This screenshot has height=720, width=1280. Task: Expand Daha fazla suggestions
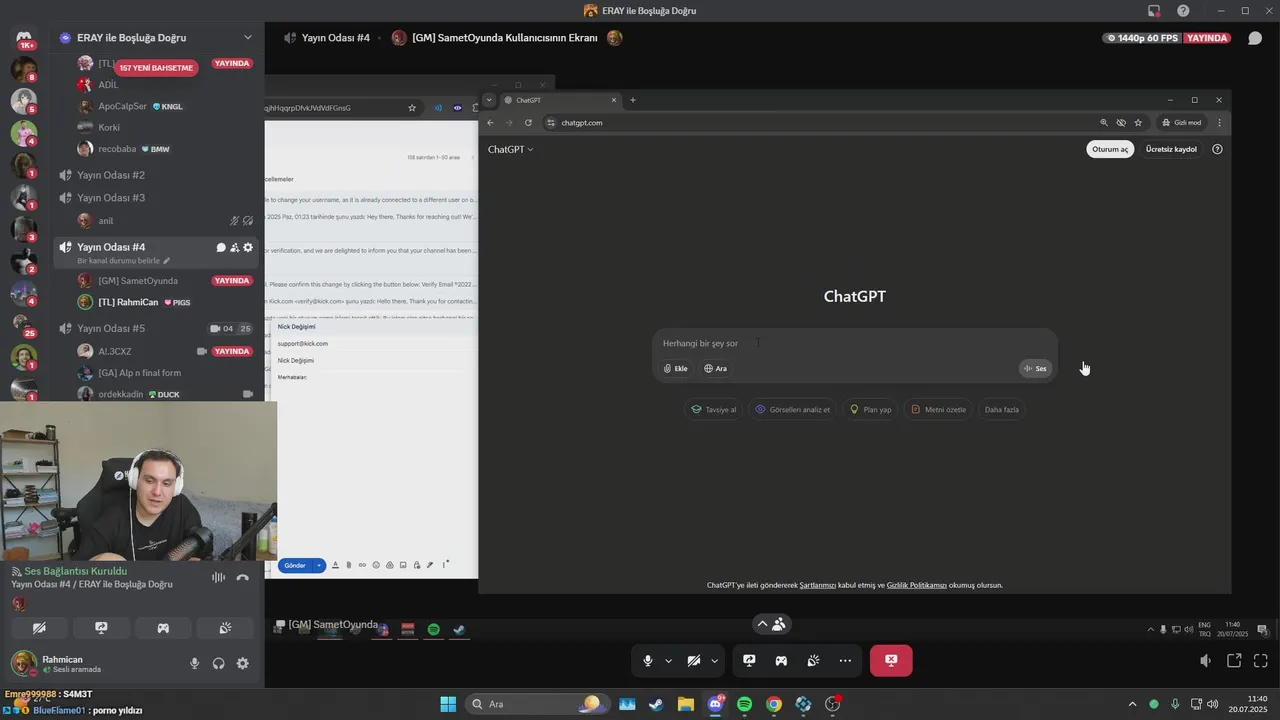[x=1002, y=409]
